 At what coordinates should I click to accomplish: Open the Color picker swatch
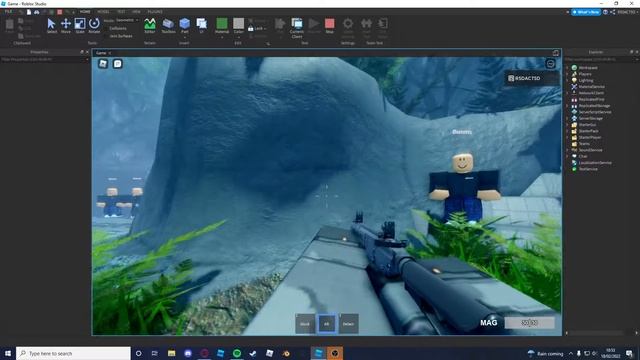coord(238,25)
